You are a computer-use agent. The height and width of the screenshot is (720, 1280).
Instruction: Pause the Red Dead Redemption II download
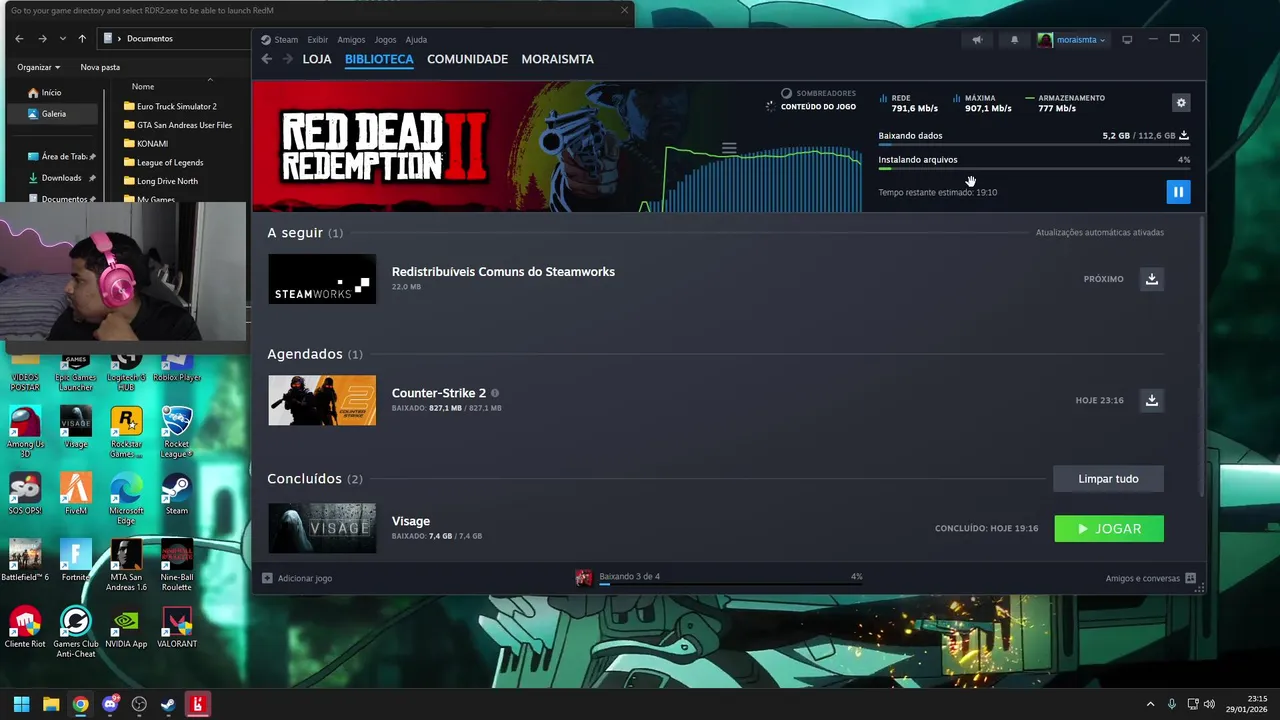tap(1178, 192)
